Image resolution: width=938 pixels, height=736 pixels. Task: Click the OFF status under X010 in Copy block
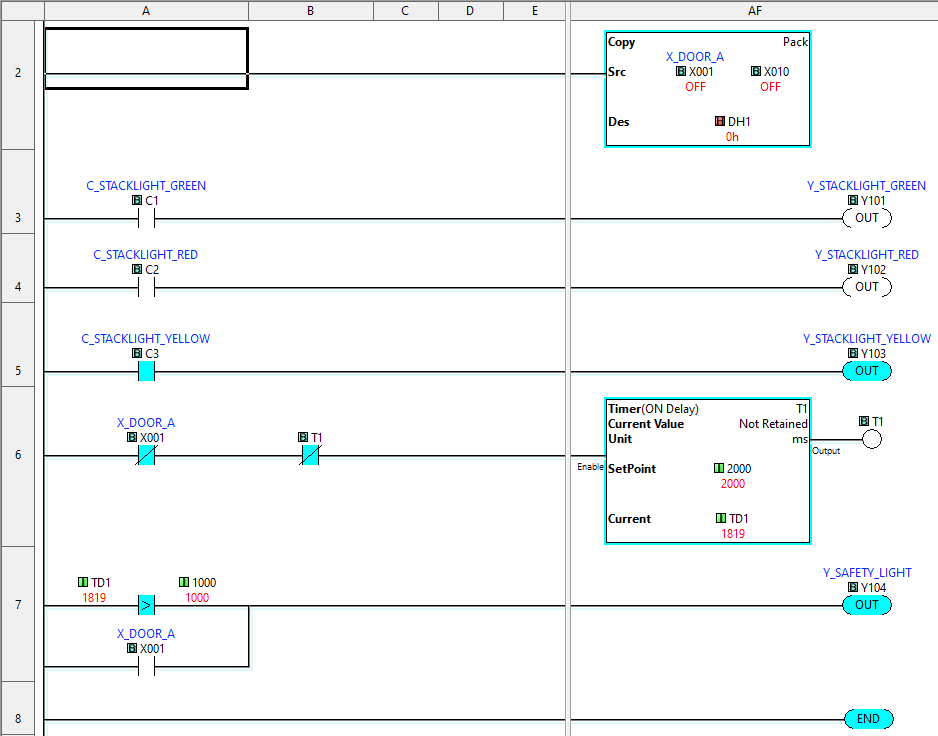770,87
